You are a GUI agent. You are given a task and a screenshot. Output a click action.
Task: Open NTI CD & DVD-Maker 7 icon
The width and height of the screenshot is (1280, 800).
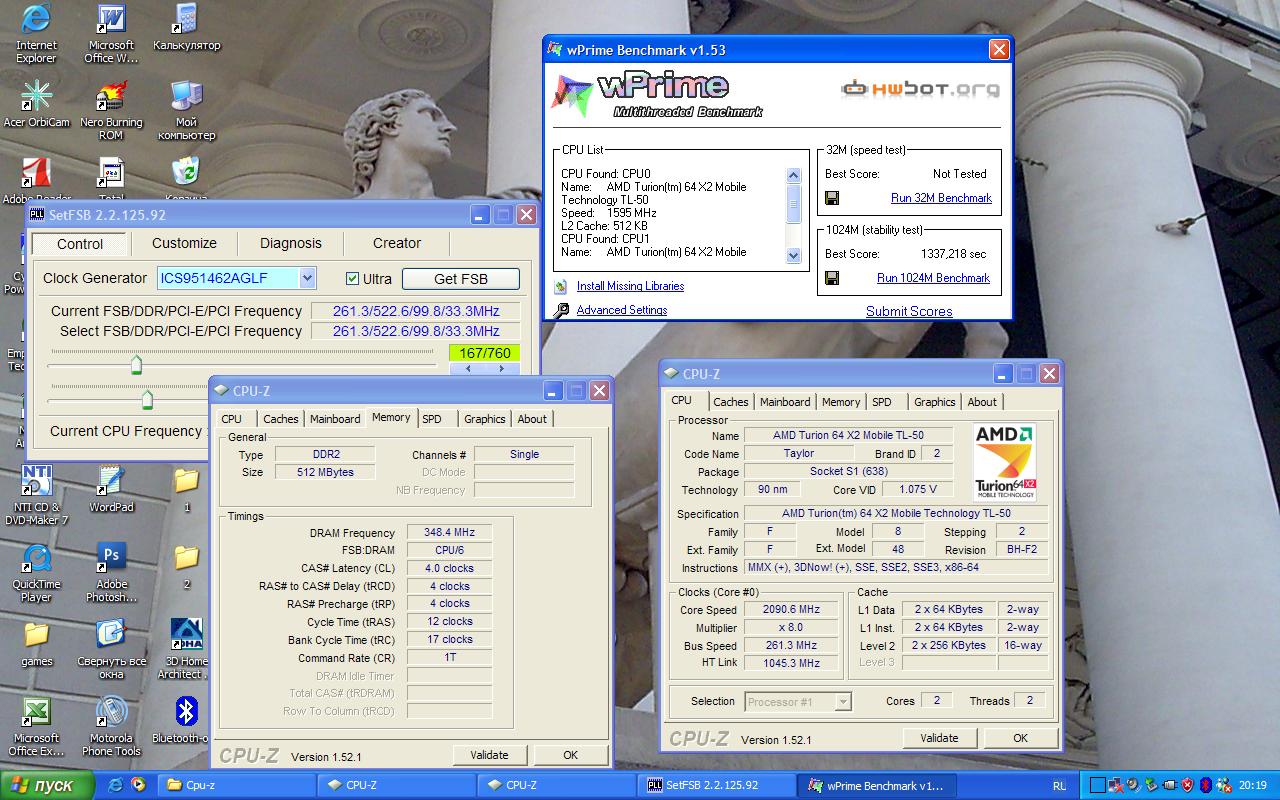37,495
